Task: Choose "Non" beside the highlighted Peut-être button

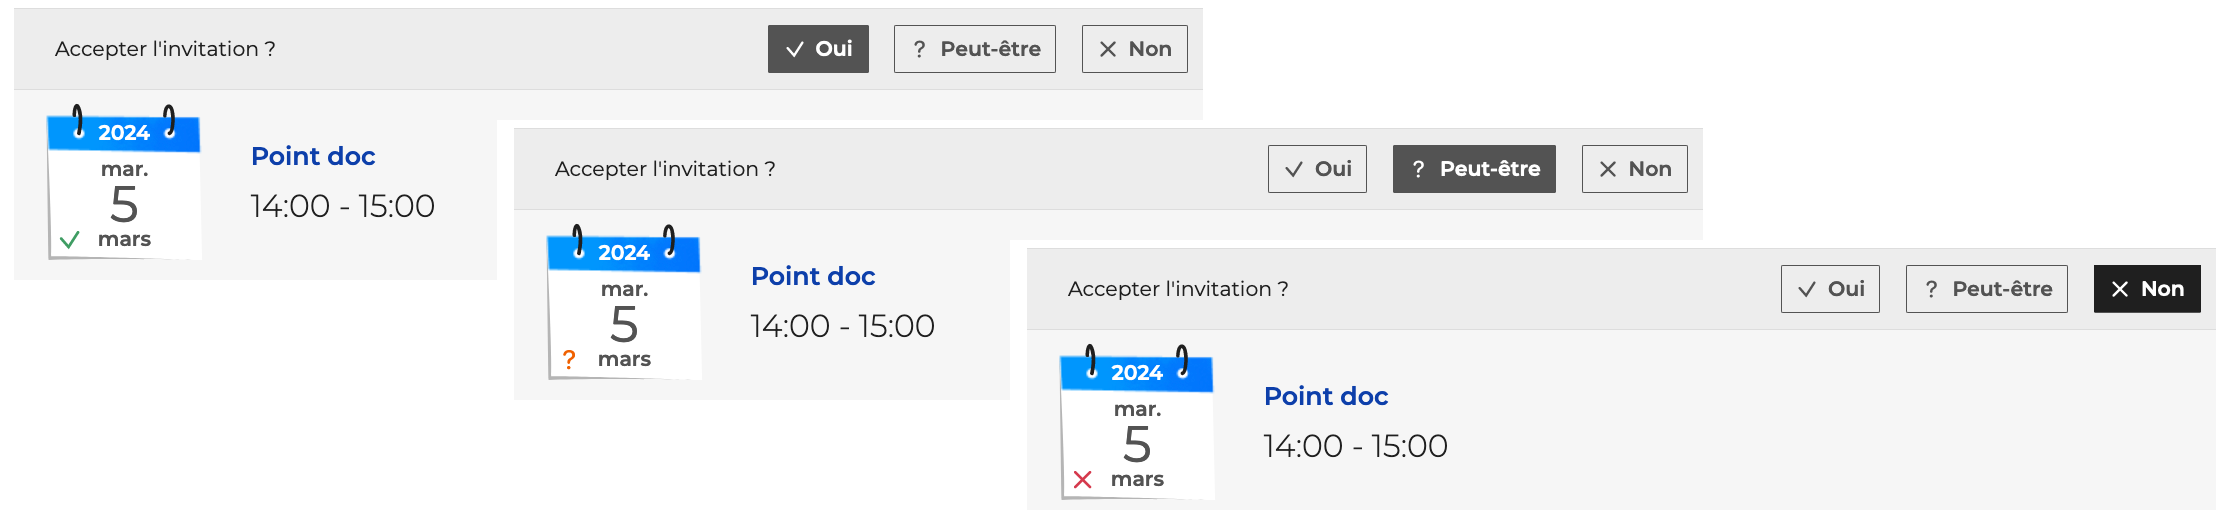Action: click(x=1634, y=169)
